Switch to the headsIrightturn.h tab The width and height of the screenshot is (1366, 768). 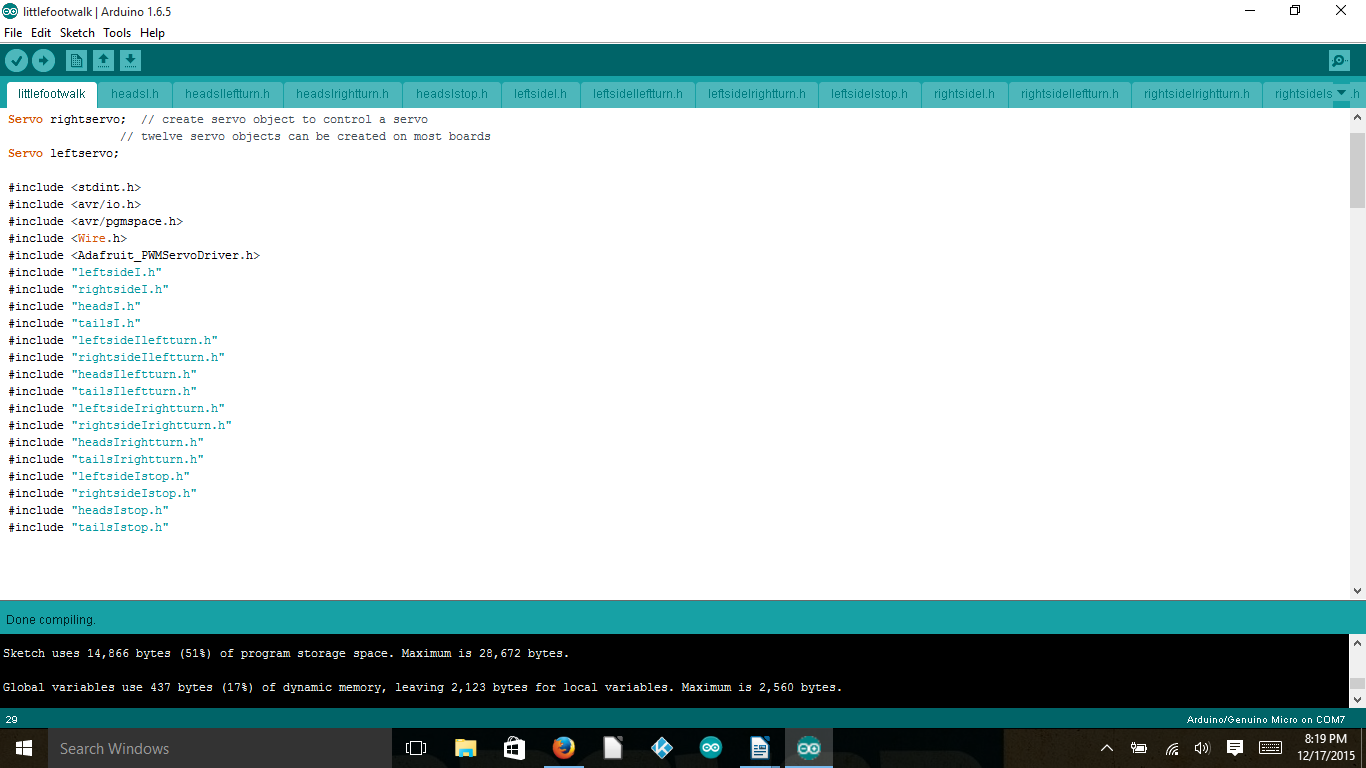[343, 94]
